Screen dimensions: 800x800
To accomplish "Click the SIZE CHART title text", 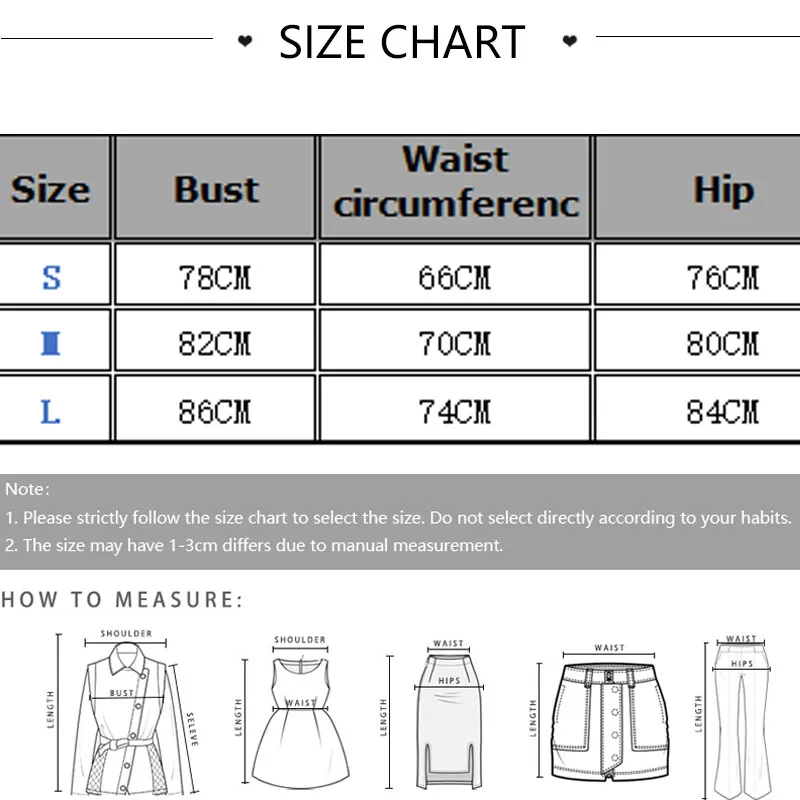I will (x=402, y=42).
